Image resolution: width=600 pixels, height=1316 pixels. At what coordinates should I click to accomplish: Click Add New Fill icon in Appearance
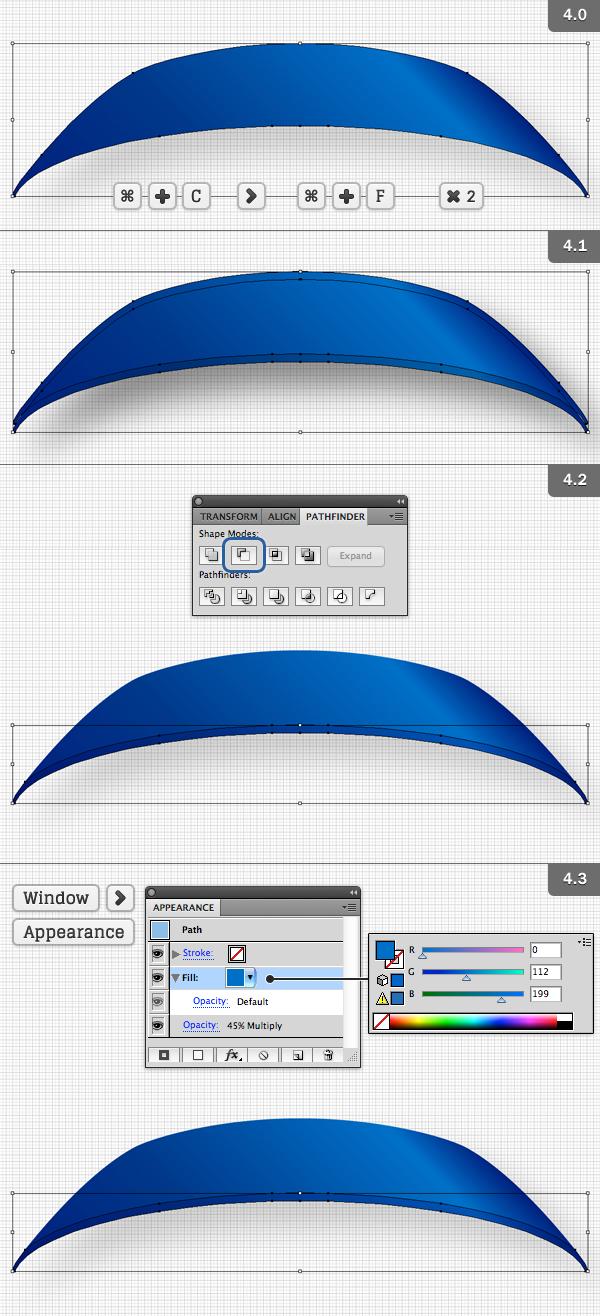[198, 1054]
